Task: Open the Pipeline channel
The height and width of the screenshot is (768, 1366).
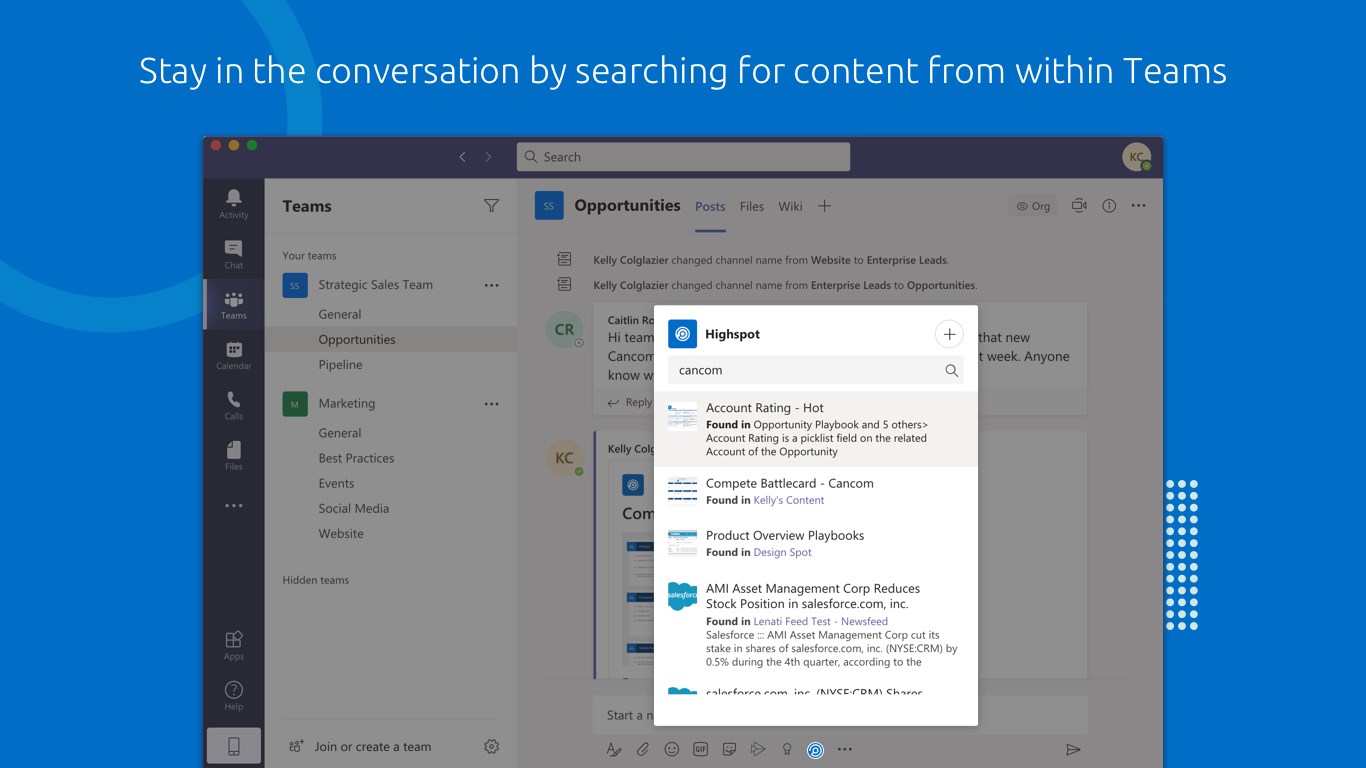Action: click(x=340, y=365)
